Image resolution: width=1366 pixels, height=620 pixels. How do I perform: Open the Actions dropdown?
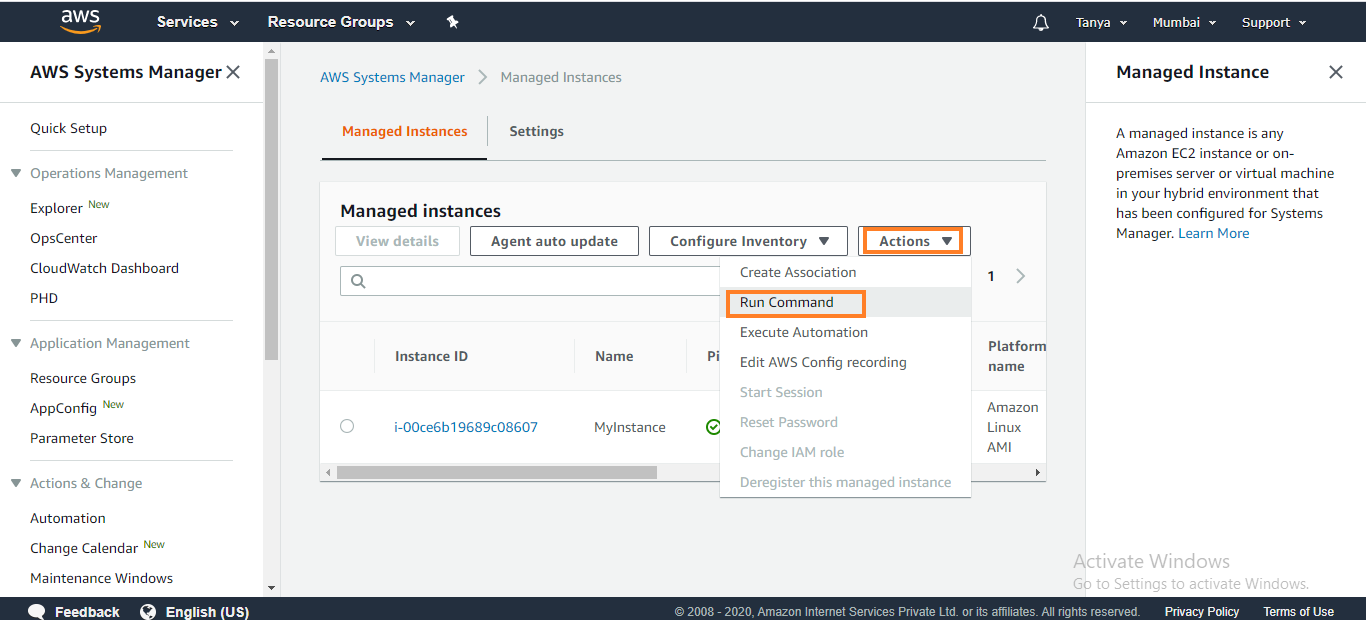click(x=914, y=241)
